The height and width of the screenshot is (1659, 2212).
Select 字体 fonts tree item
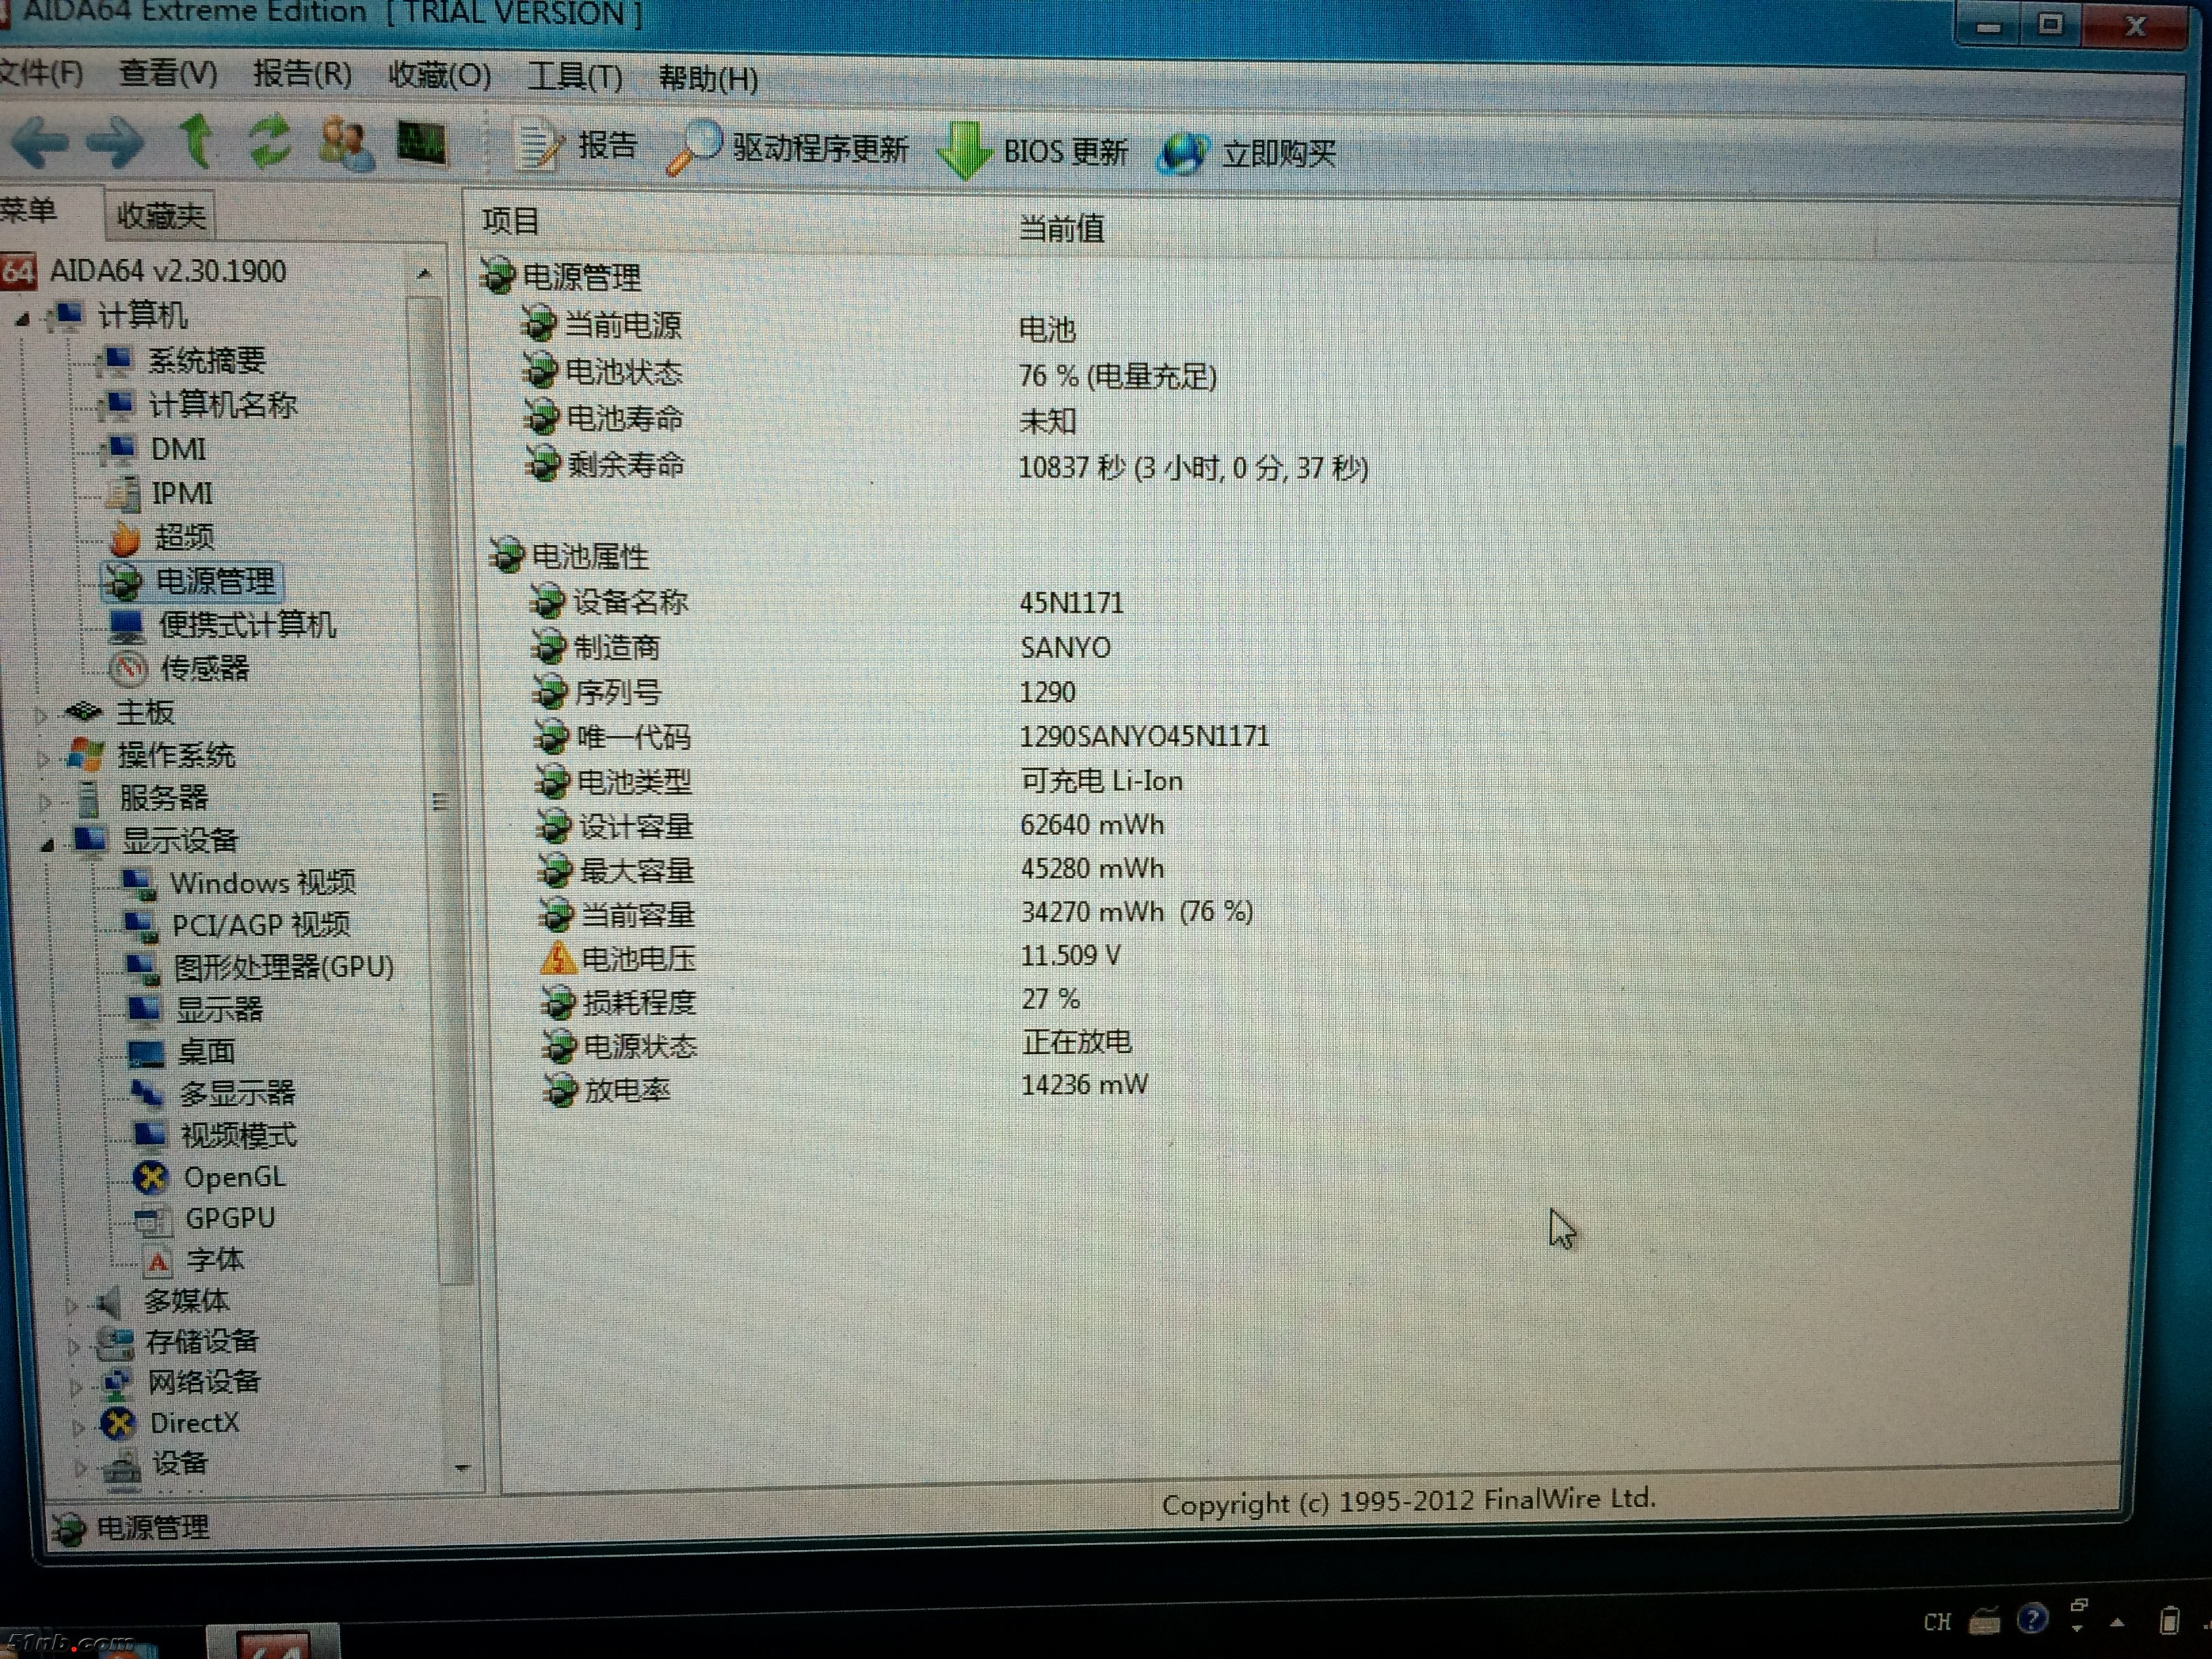coord(215,1260)
